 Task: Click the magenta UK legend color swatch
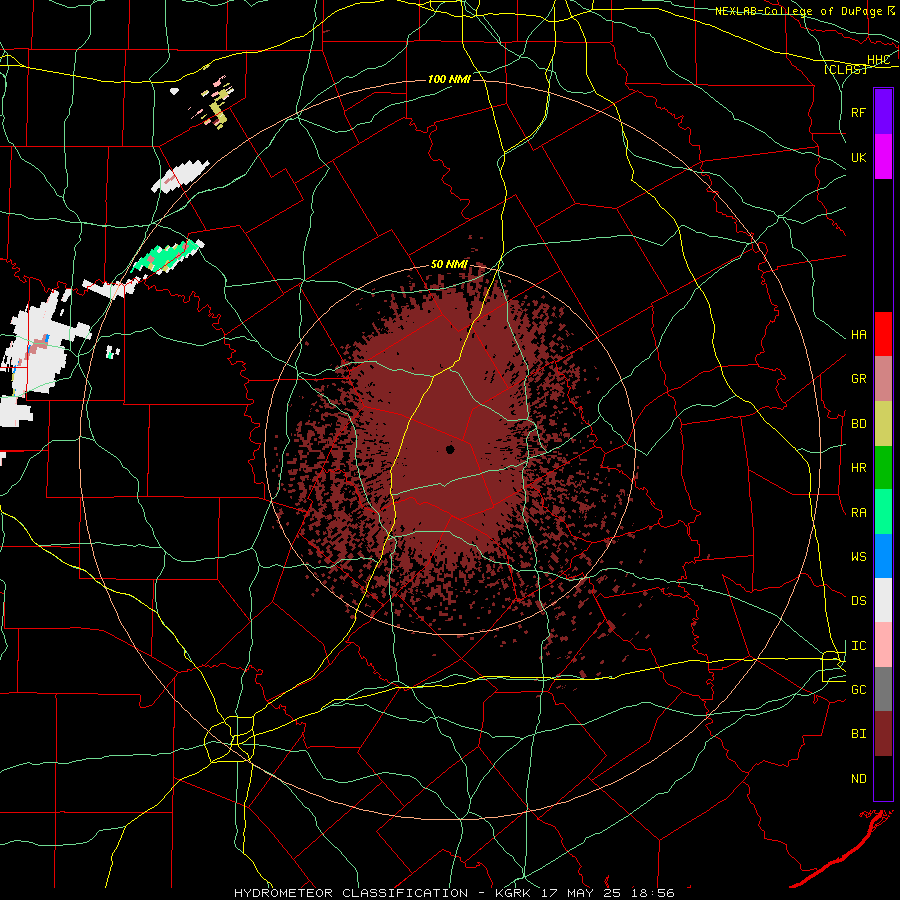883,157
